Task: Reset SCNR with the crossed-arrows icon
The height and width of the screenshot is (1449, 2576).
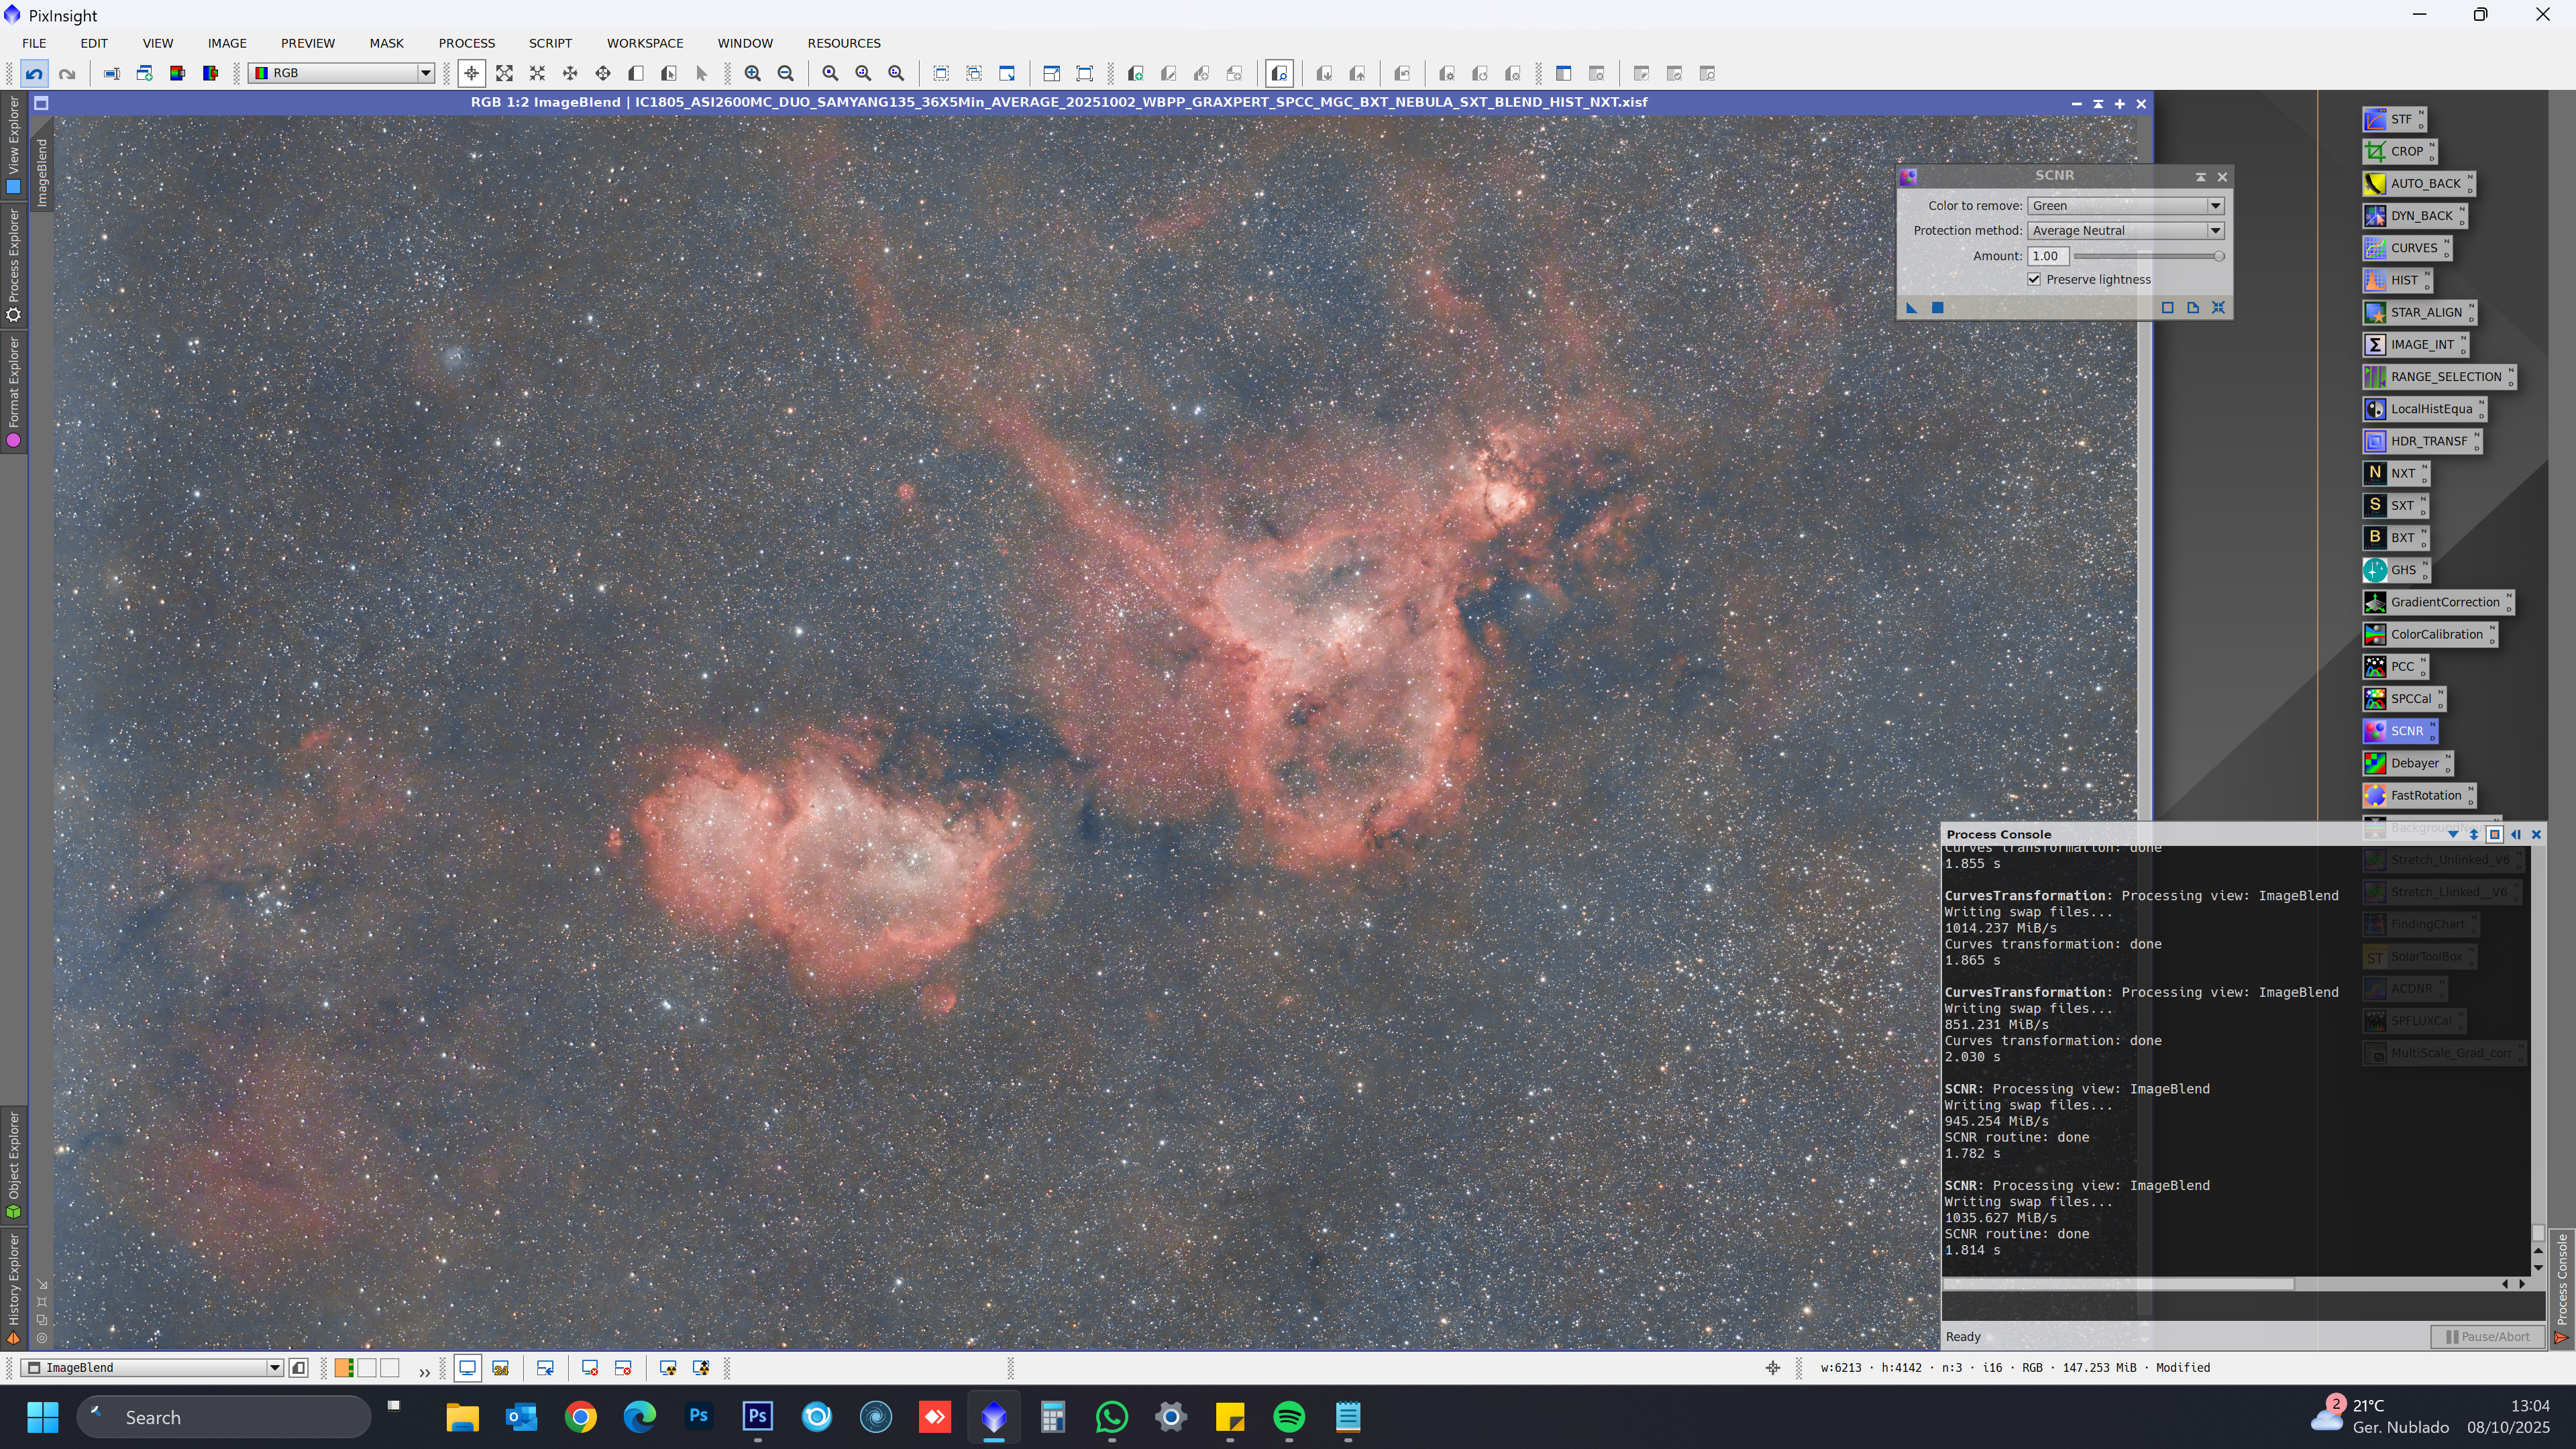Action: tap(2218, 308)
